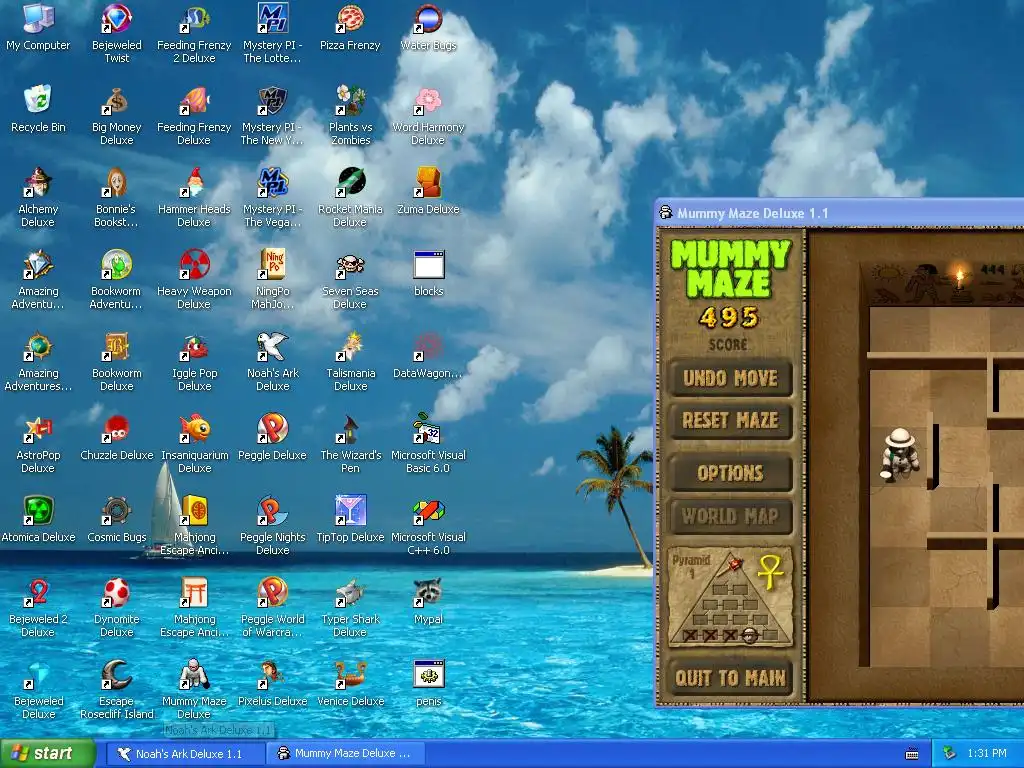
Task: Click the system tray icon beside clock
Action: tap(949, 754)
